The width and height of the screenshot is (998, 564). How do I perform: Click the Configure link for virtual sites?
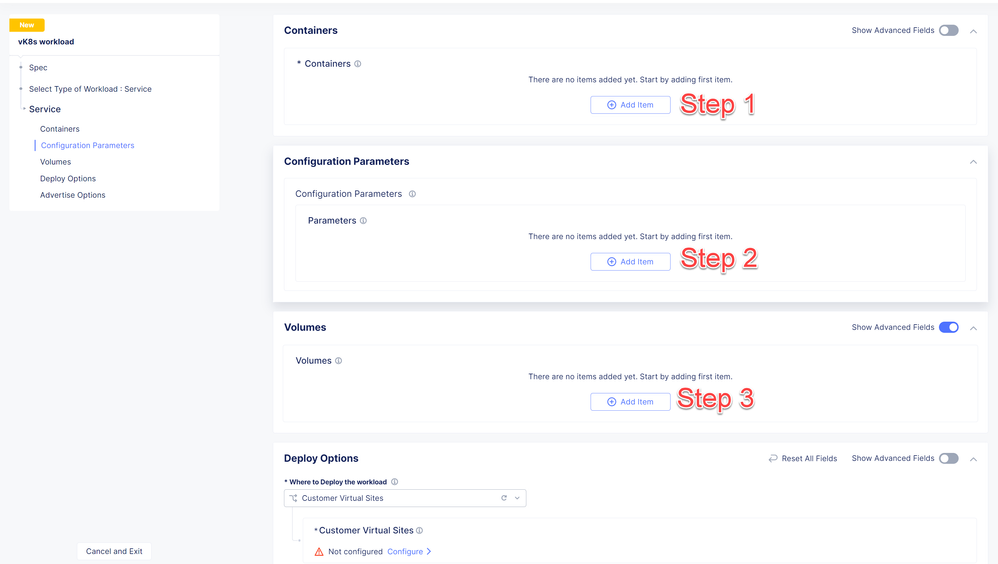tap(405, 552)
